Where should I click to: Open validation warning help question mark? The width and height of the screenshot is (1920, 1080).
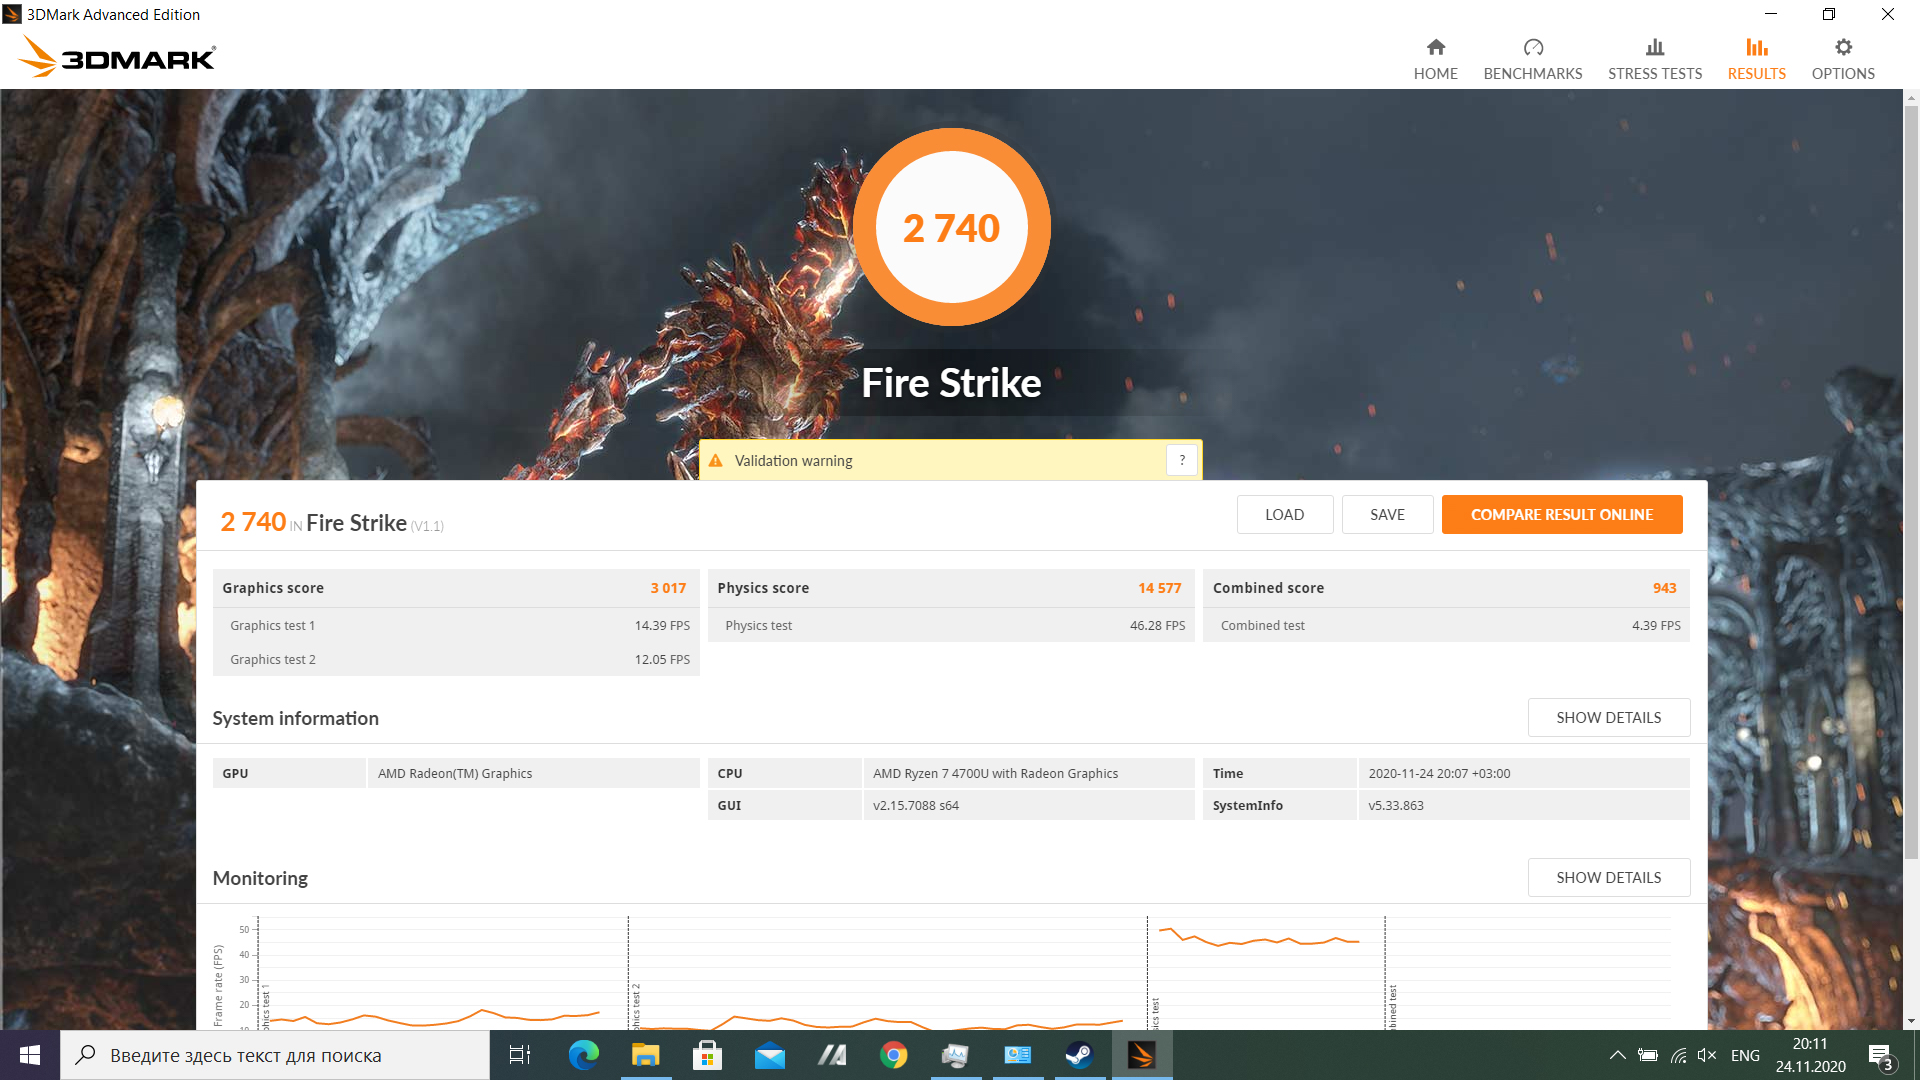(x=1181, y=460)
